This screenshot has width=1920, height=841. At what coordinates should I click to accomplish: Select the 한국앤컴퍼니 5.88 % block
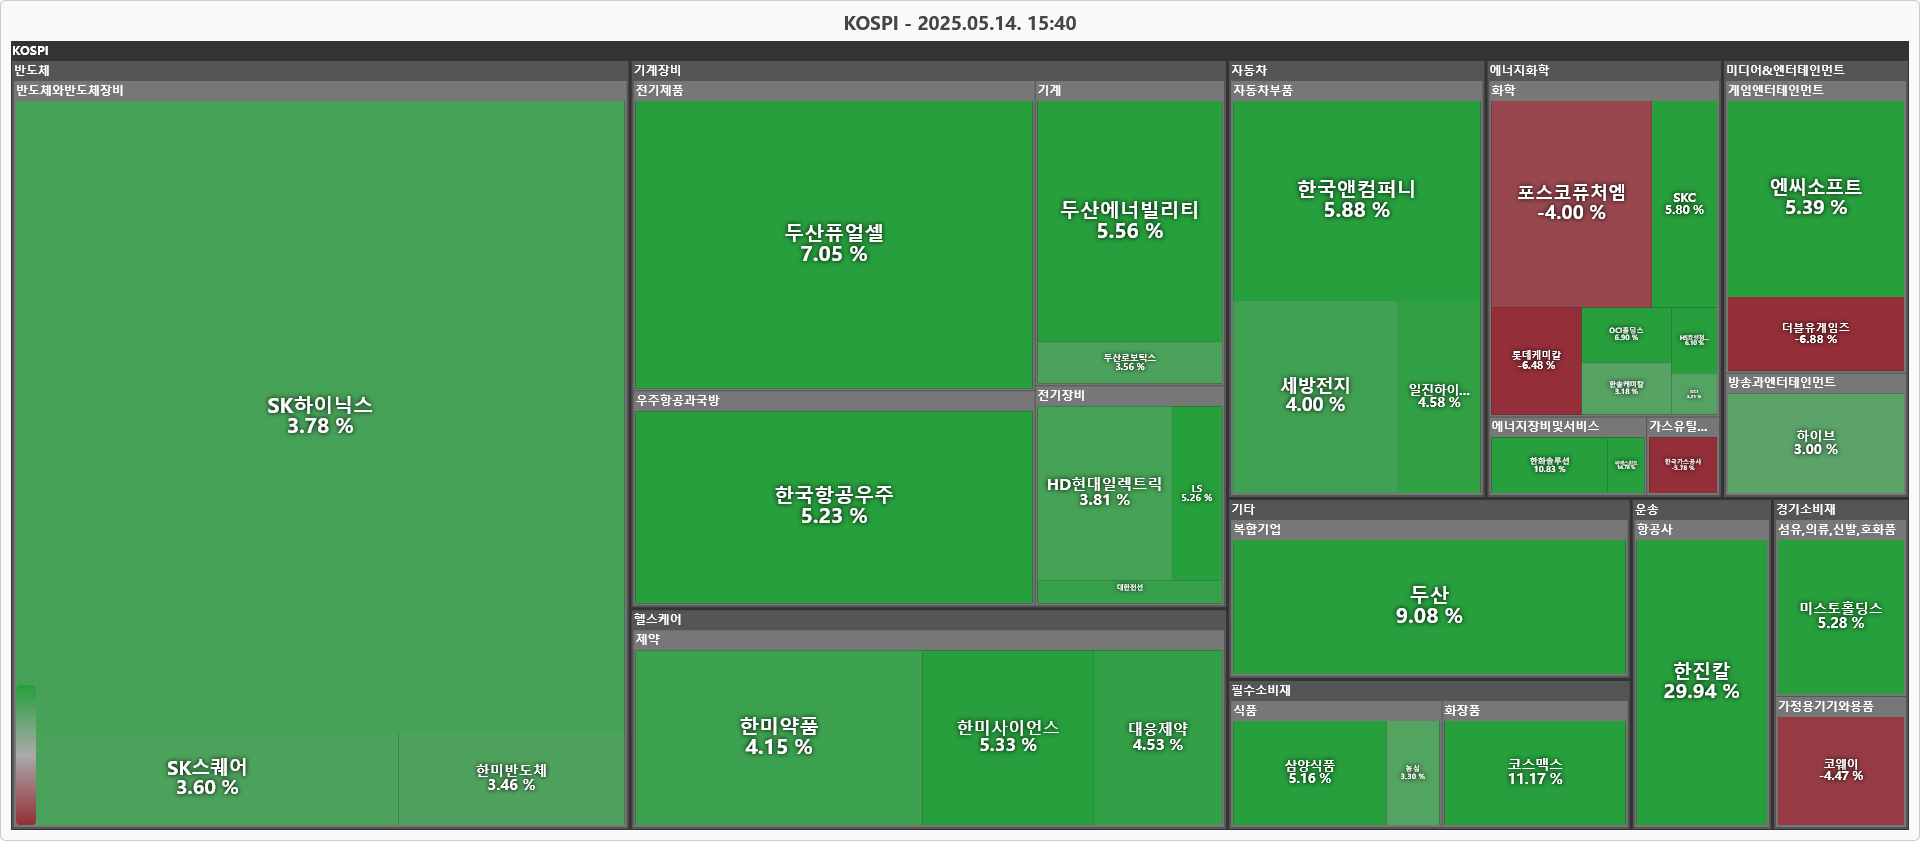pyautogui.click(x=1356, y=200)
